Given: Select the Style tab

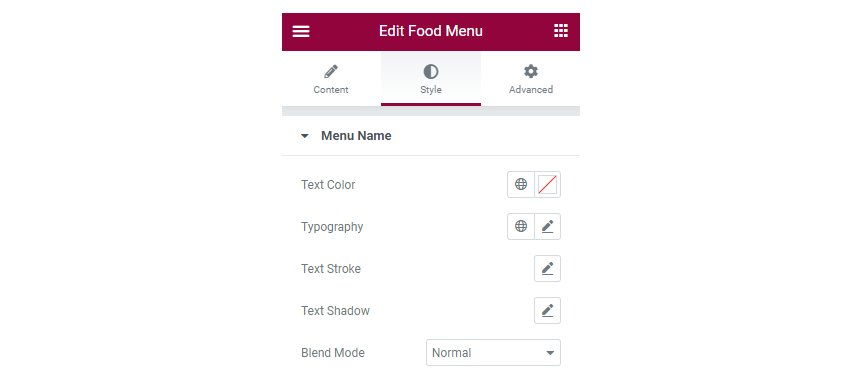Looking at the screenshot, I should [431, 78].
